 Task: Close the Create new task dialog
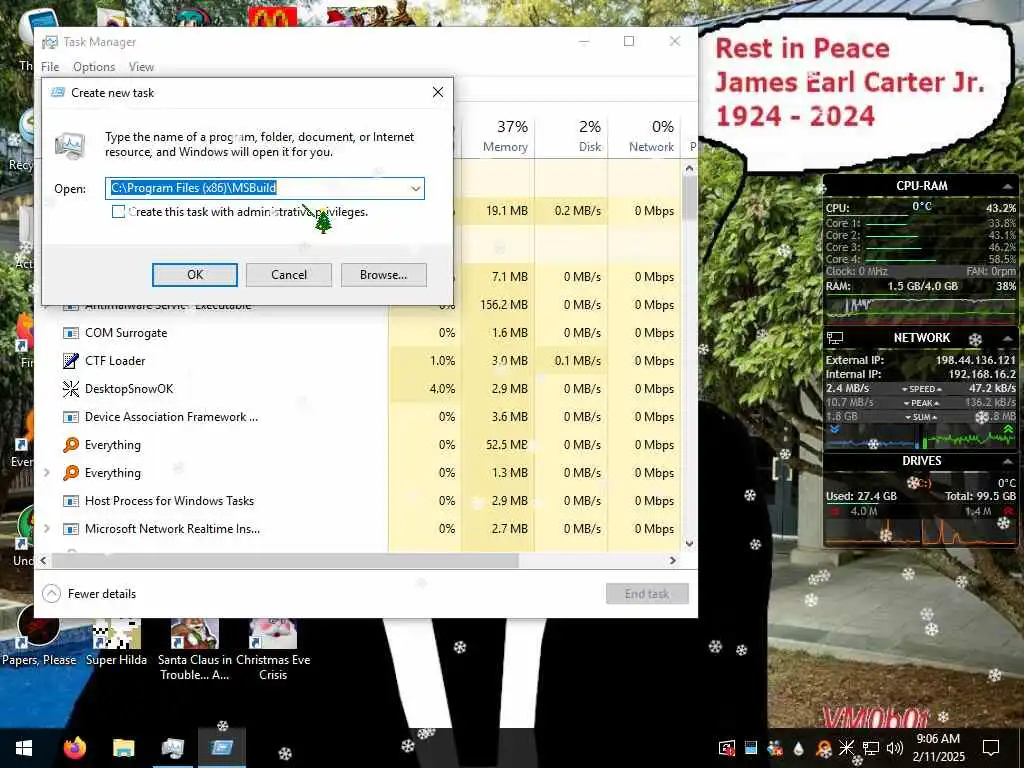click(438, 93)
